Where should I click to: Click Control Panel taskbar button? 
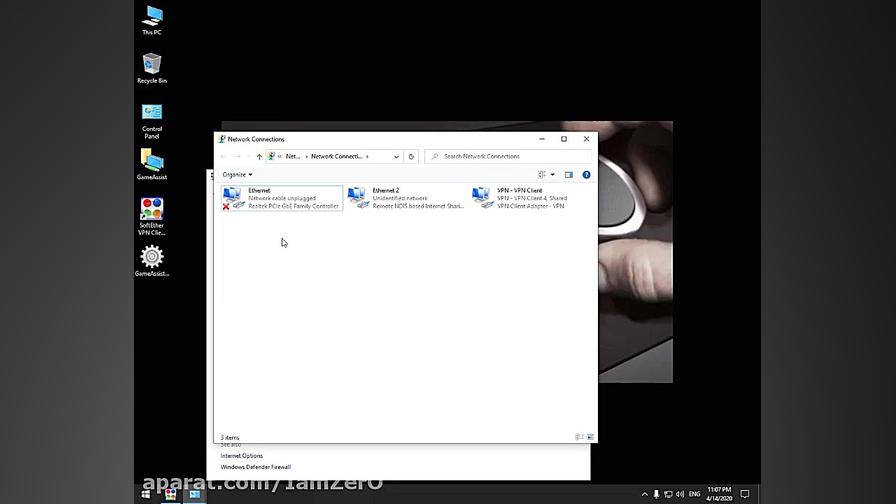[x=195, y=494]
